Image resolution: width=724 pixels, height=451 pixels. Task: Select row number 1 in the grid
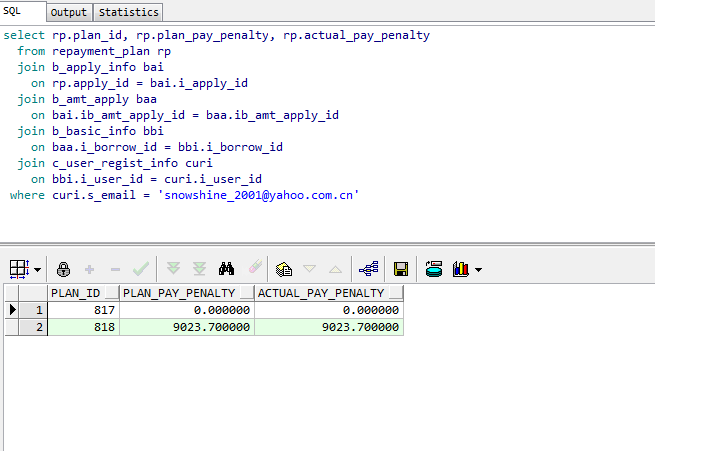(33, 310)
